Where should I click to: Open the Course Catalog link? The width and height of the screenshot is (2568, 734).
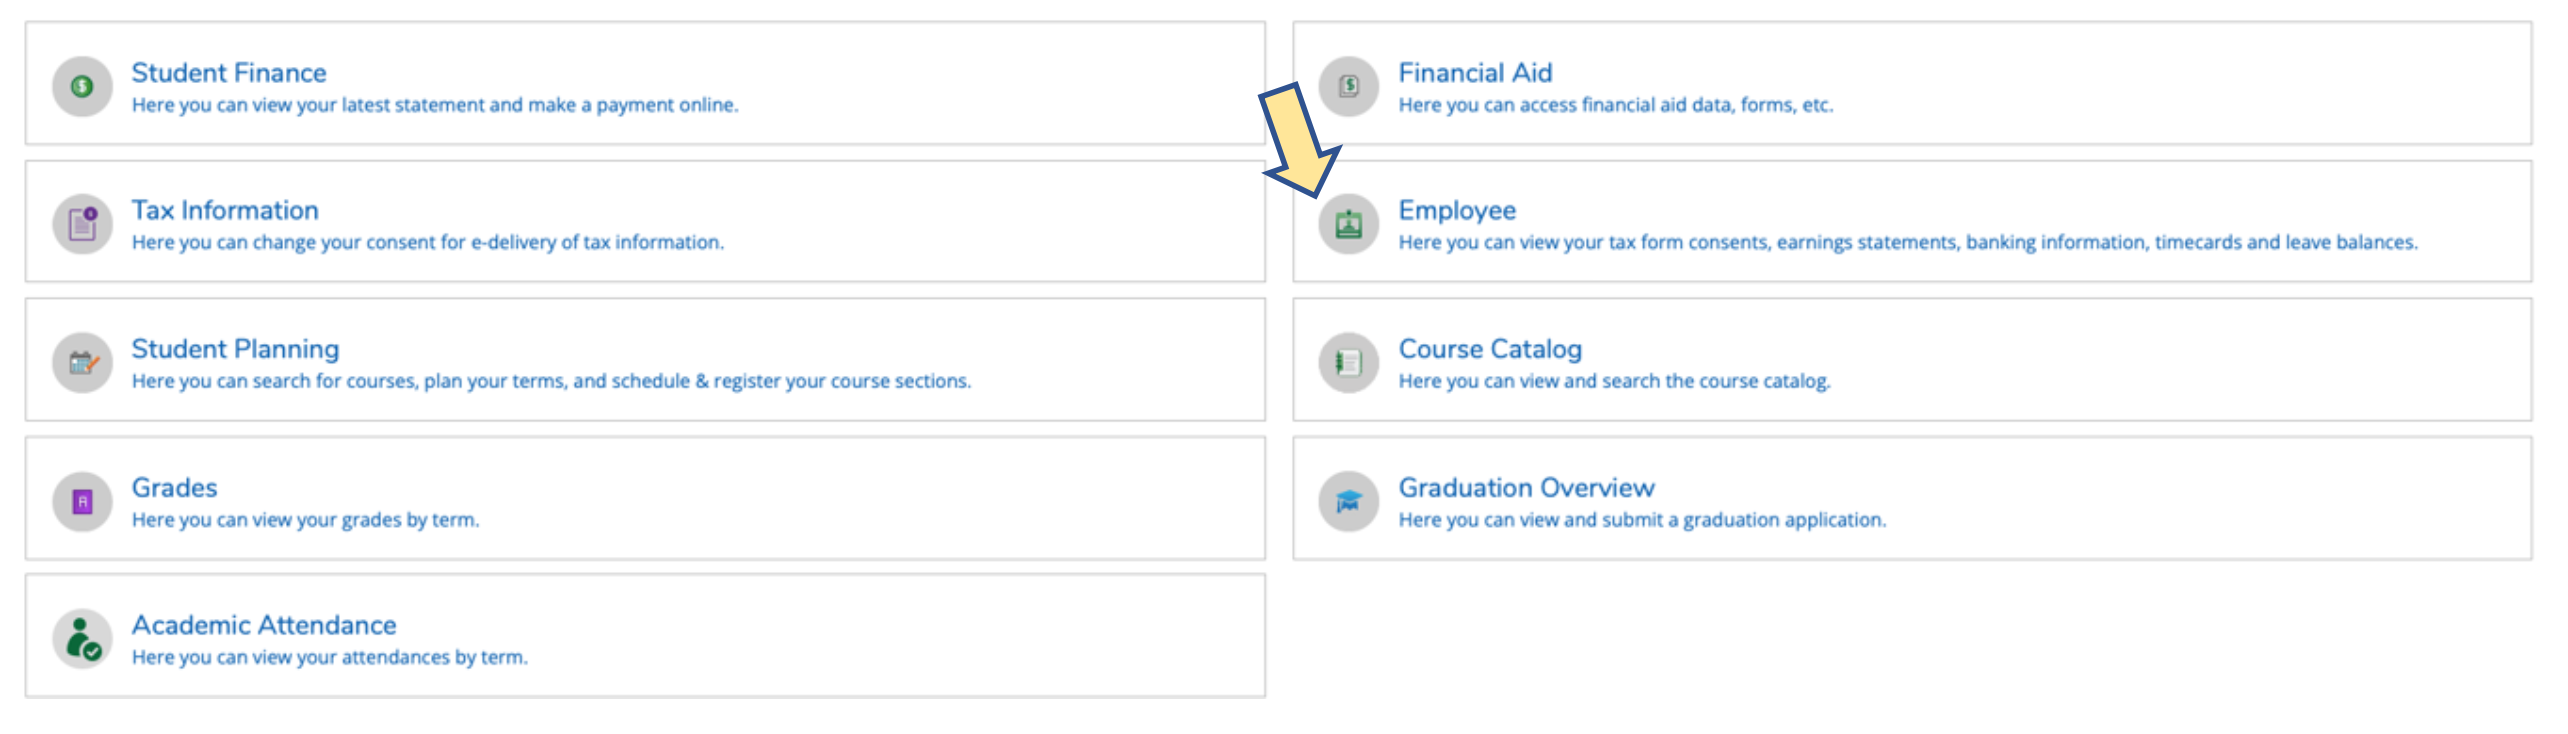(1490, 349)
